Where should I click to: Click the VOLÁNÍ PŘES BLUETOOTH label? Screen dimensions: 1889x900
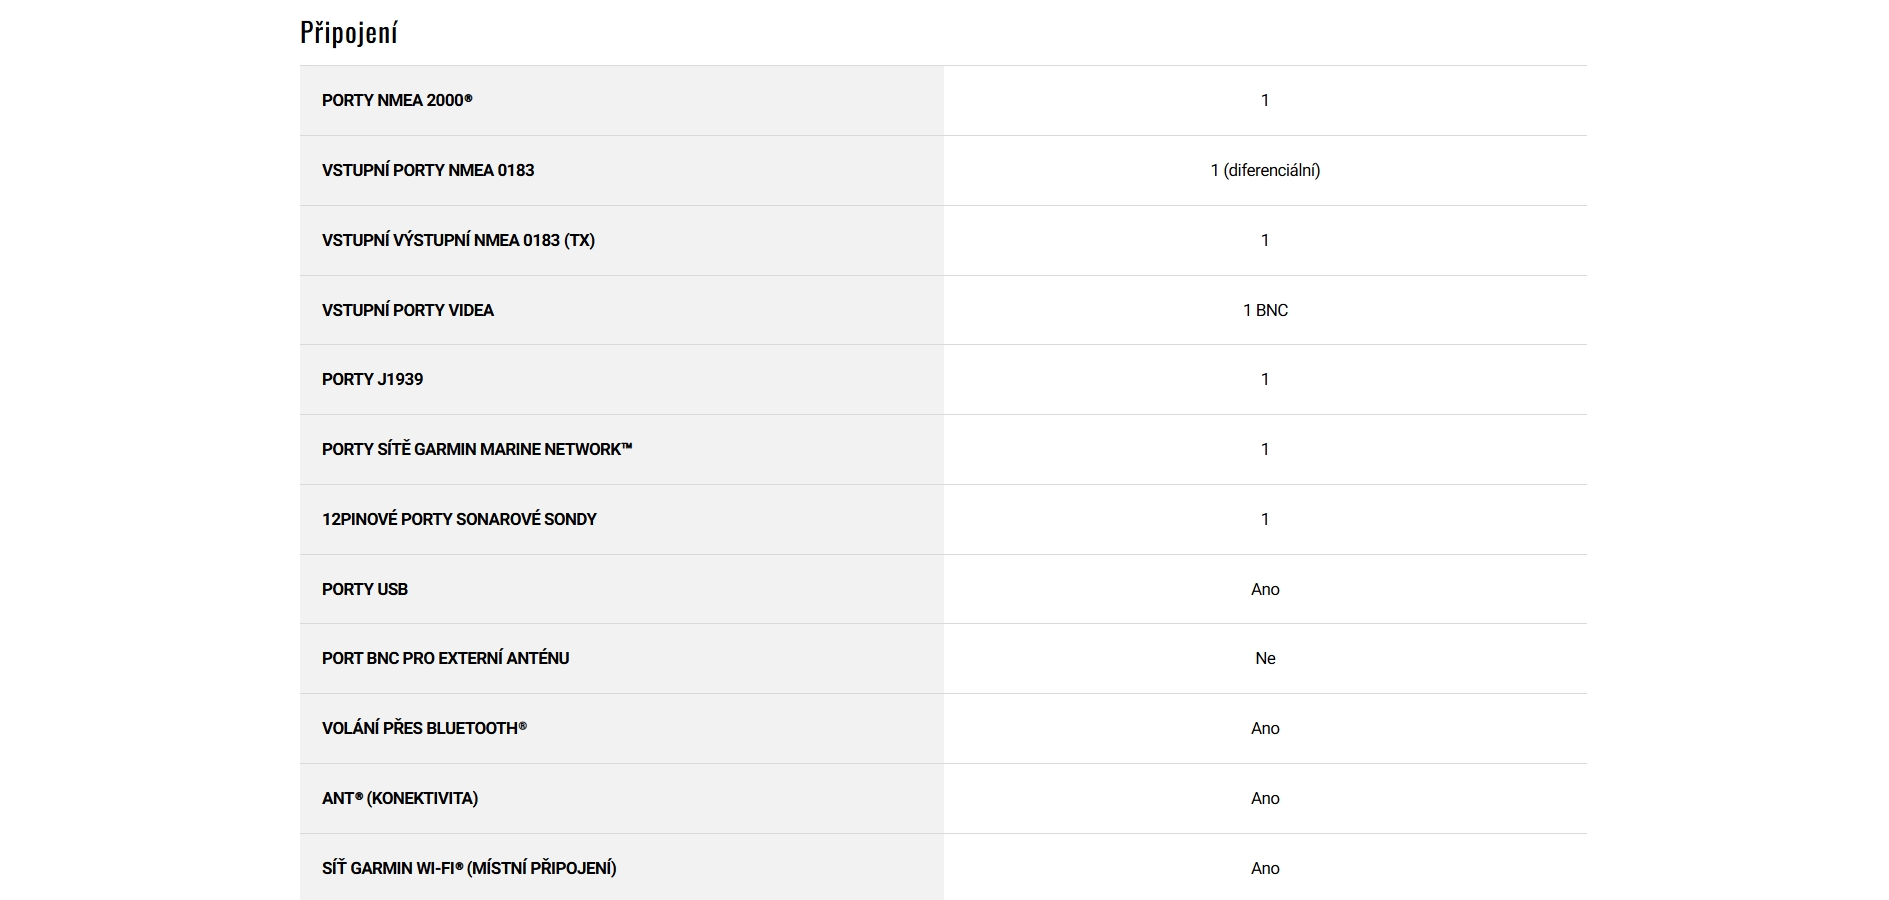[x=424, y=728]
